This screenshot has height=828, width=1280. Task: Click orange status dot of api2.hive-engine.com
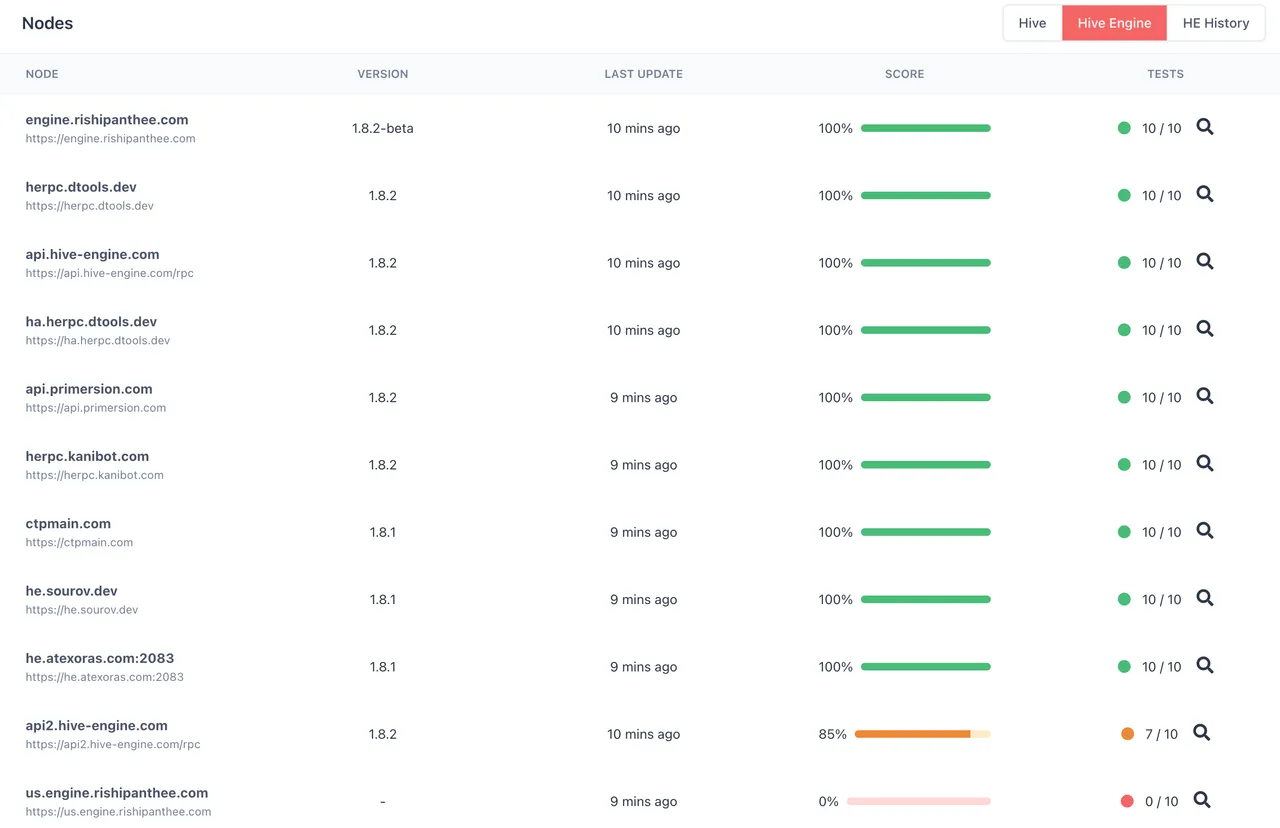[x=1128, y=733]
